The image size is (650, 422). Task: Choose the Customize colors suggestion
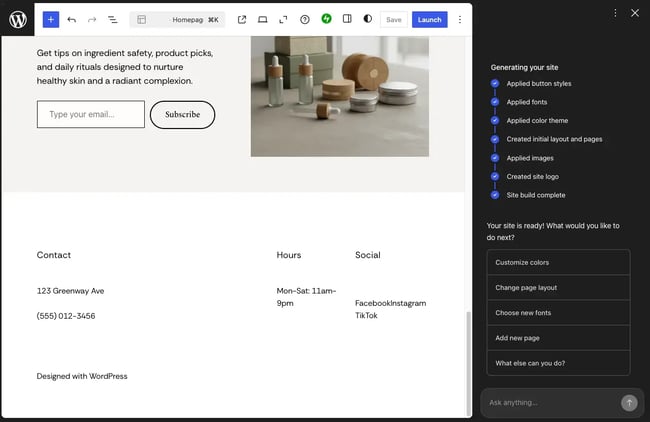coord(558,262)
